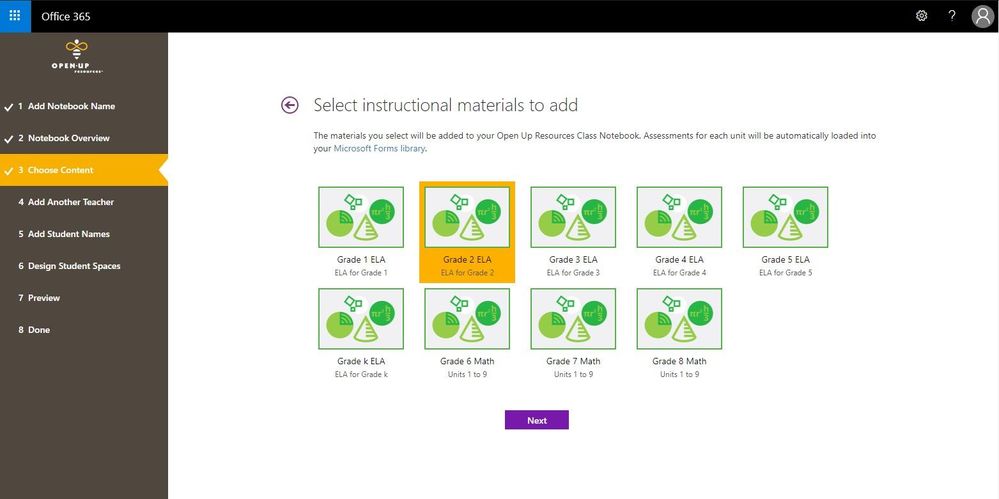The image size is (999, 499).
Task: Add Grade 7 Math materials
Action: point(573,319)
